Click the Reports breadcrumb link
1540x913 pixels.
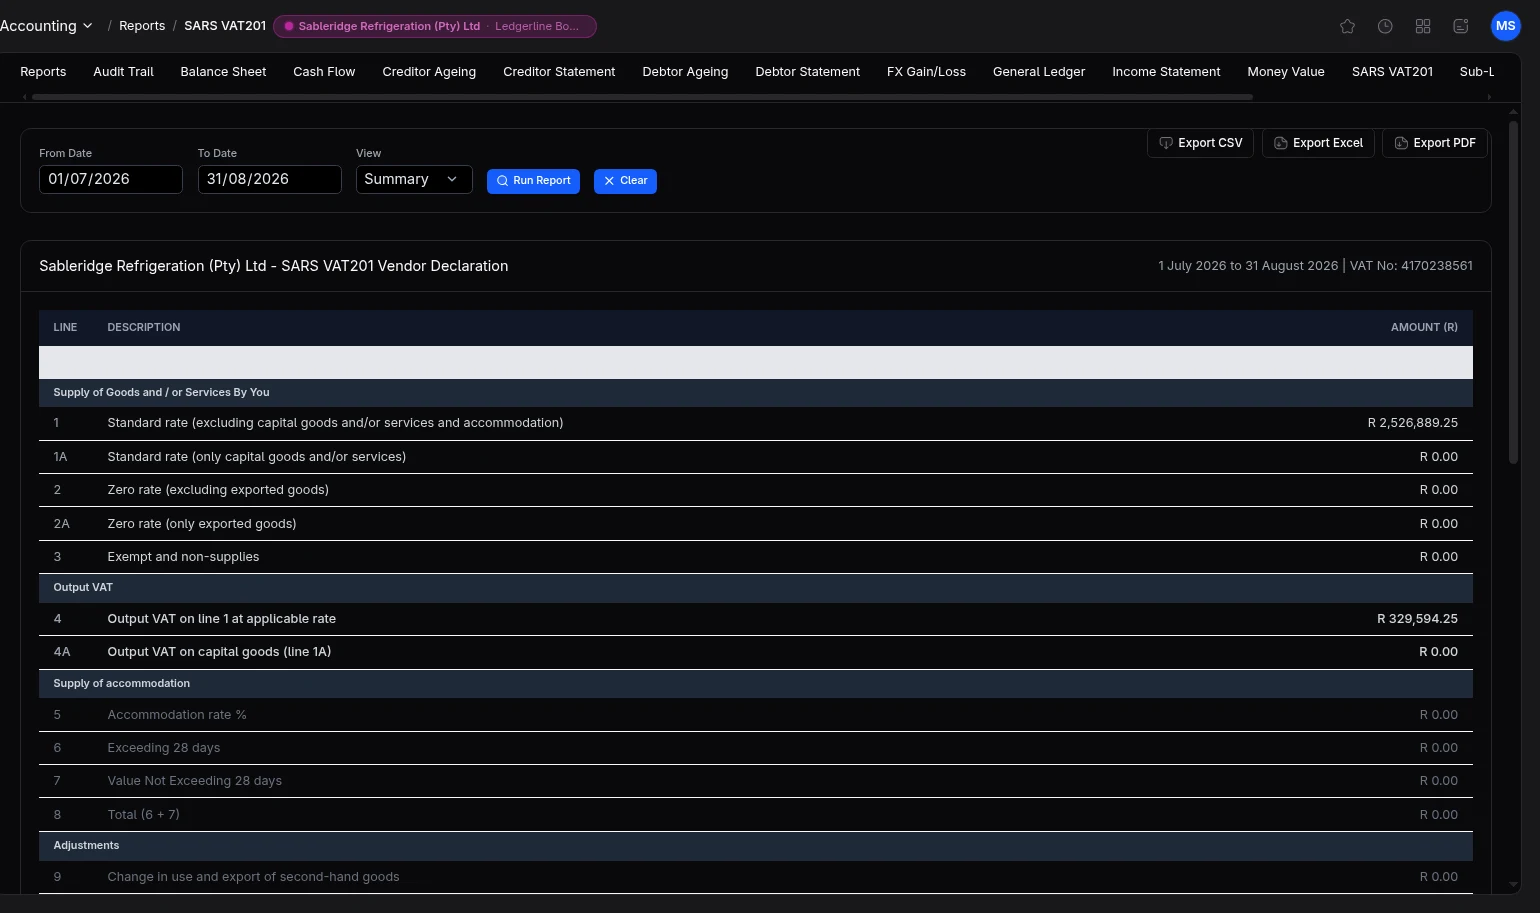142,26
